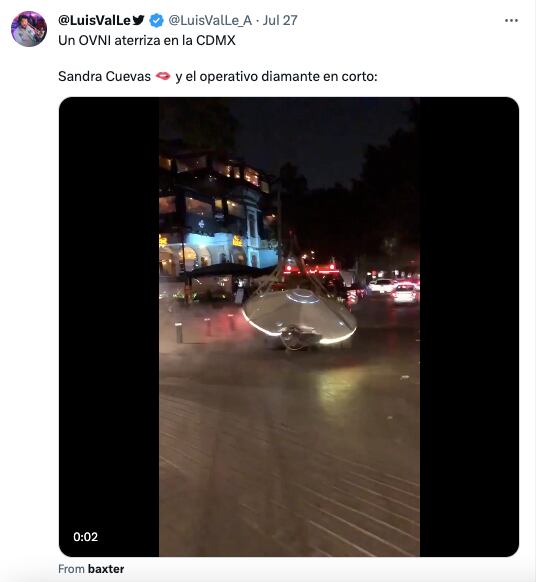Click the video's right black letterbox area
Screen dimensions: 536x582
pos(469,327)
